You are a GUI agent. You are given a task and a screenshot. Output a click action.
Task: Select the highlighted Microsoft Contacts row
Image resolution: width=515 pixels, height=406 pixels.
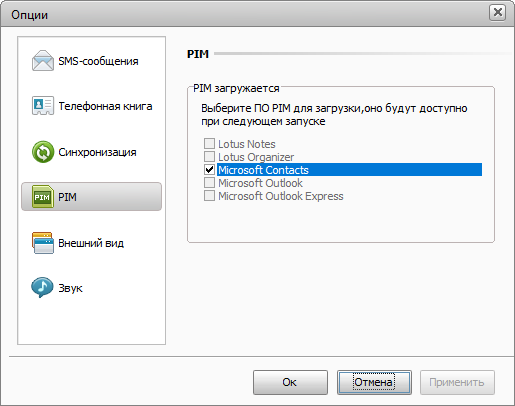point(349,170)
